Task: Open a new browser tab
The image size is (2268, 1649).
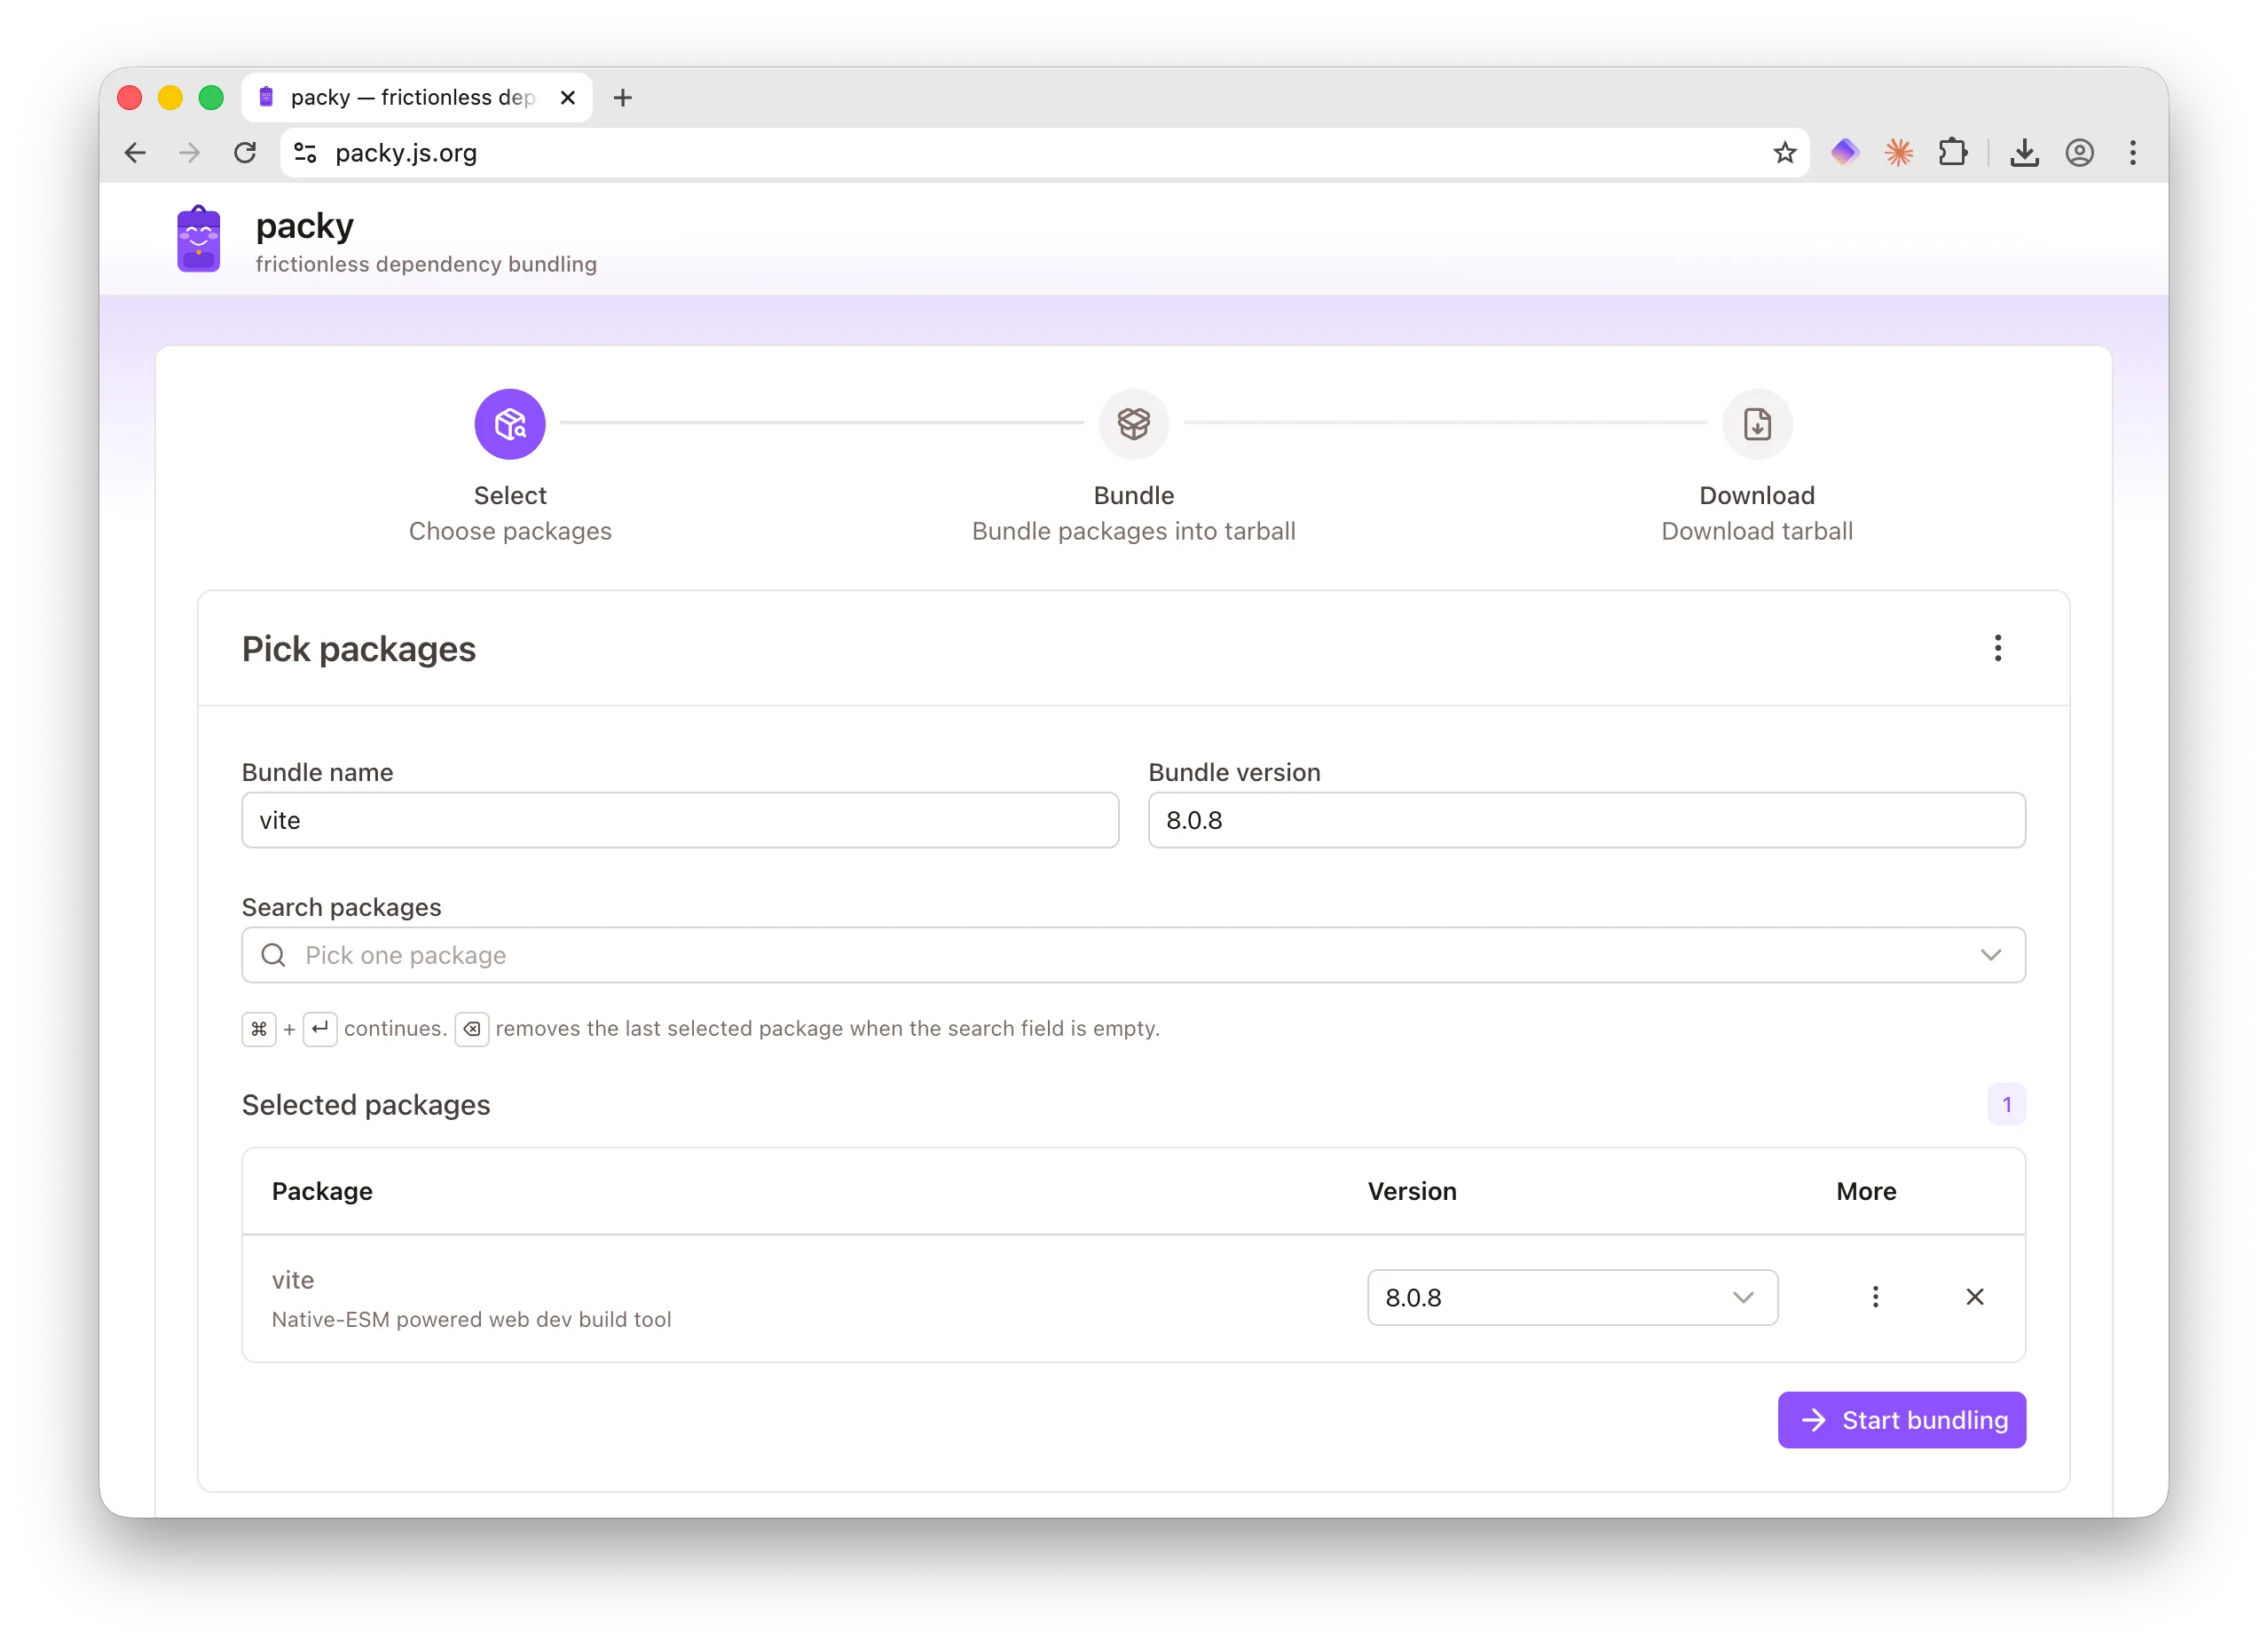Action: point(623,97)
